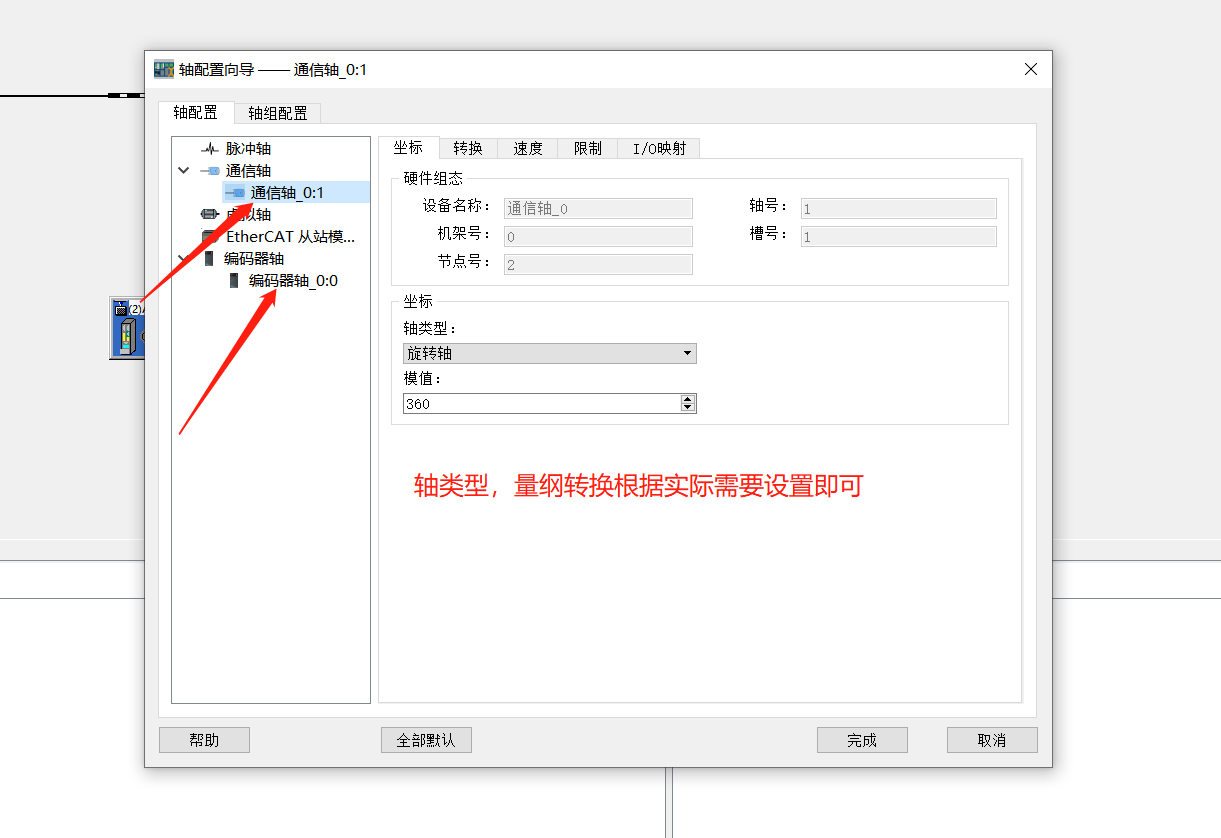The image size is (1221, 838).
Task: Switch to the 轴组配置 tab
Action: (278, 113)
